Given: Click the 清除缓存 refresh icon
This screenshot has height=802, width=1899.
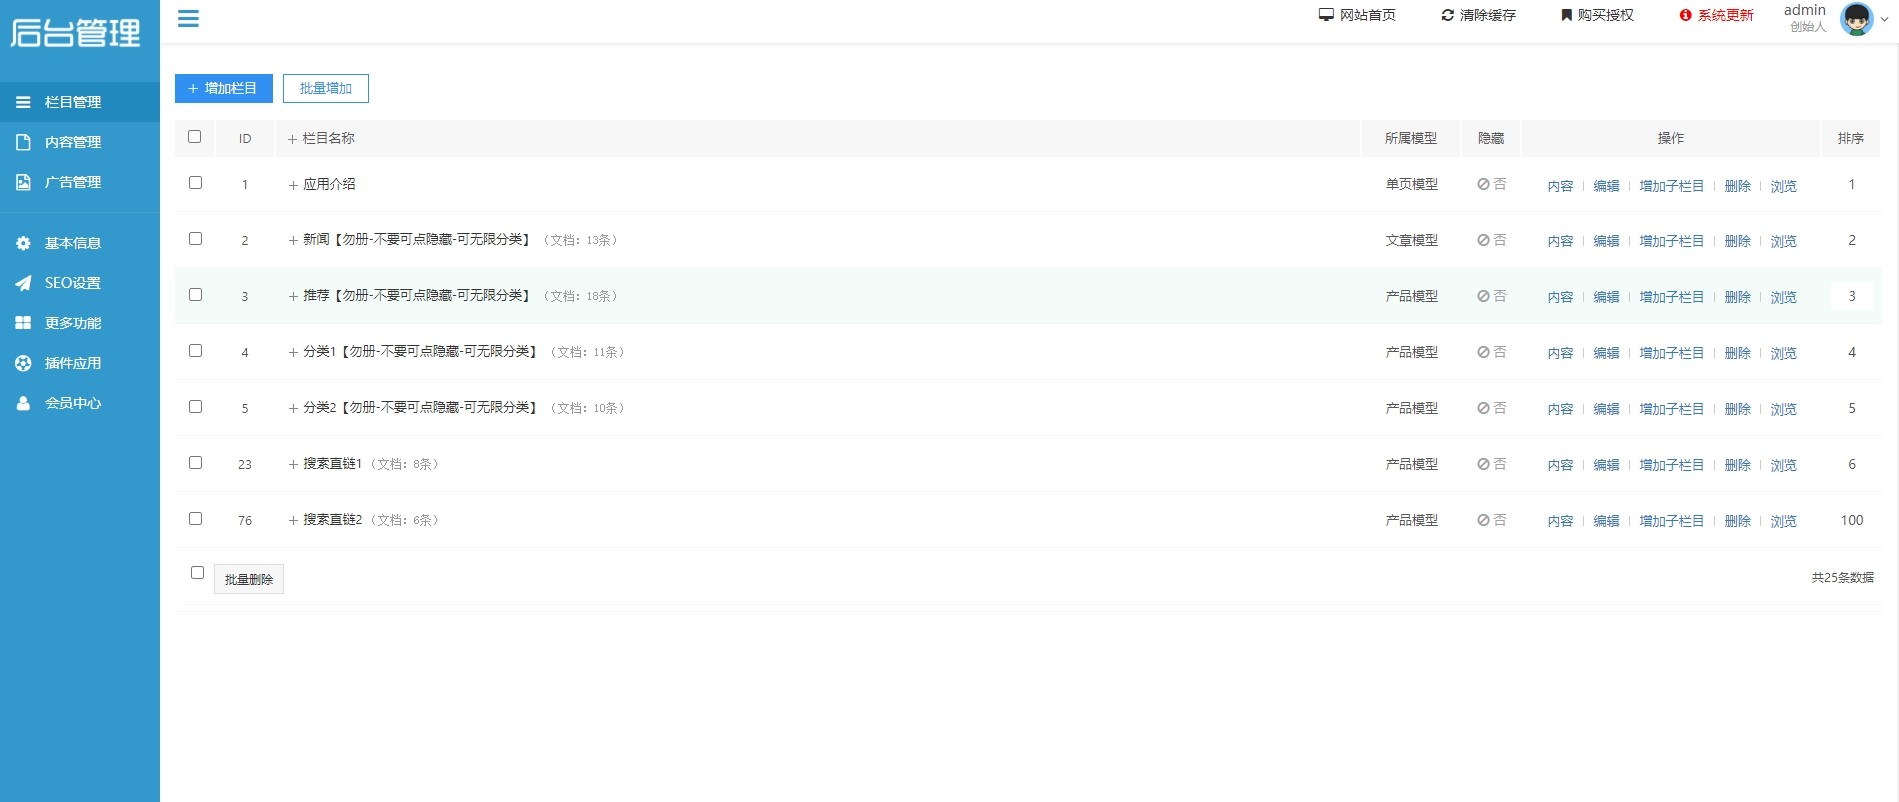Looking at the screenshot, I should coord(1447,15).
